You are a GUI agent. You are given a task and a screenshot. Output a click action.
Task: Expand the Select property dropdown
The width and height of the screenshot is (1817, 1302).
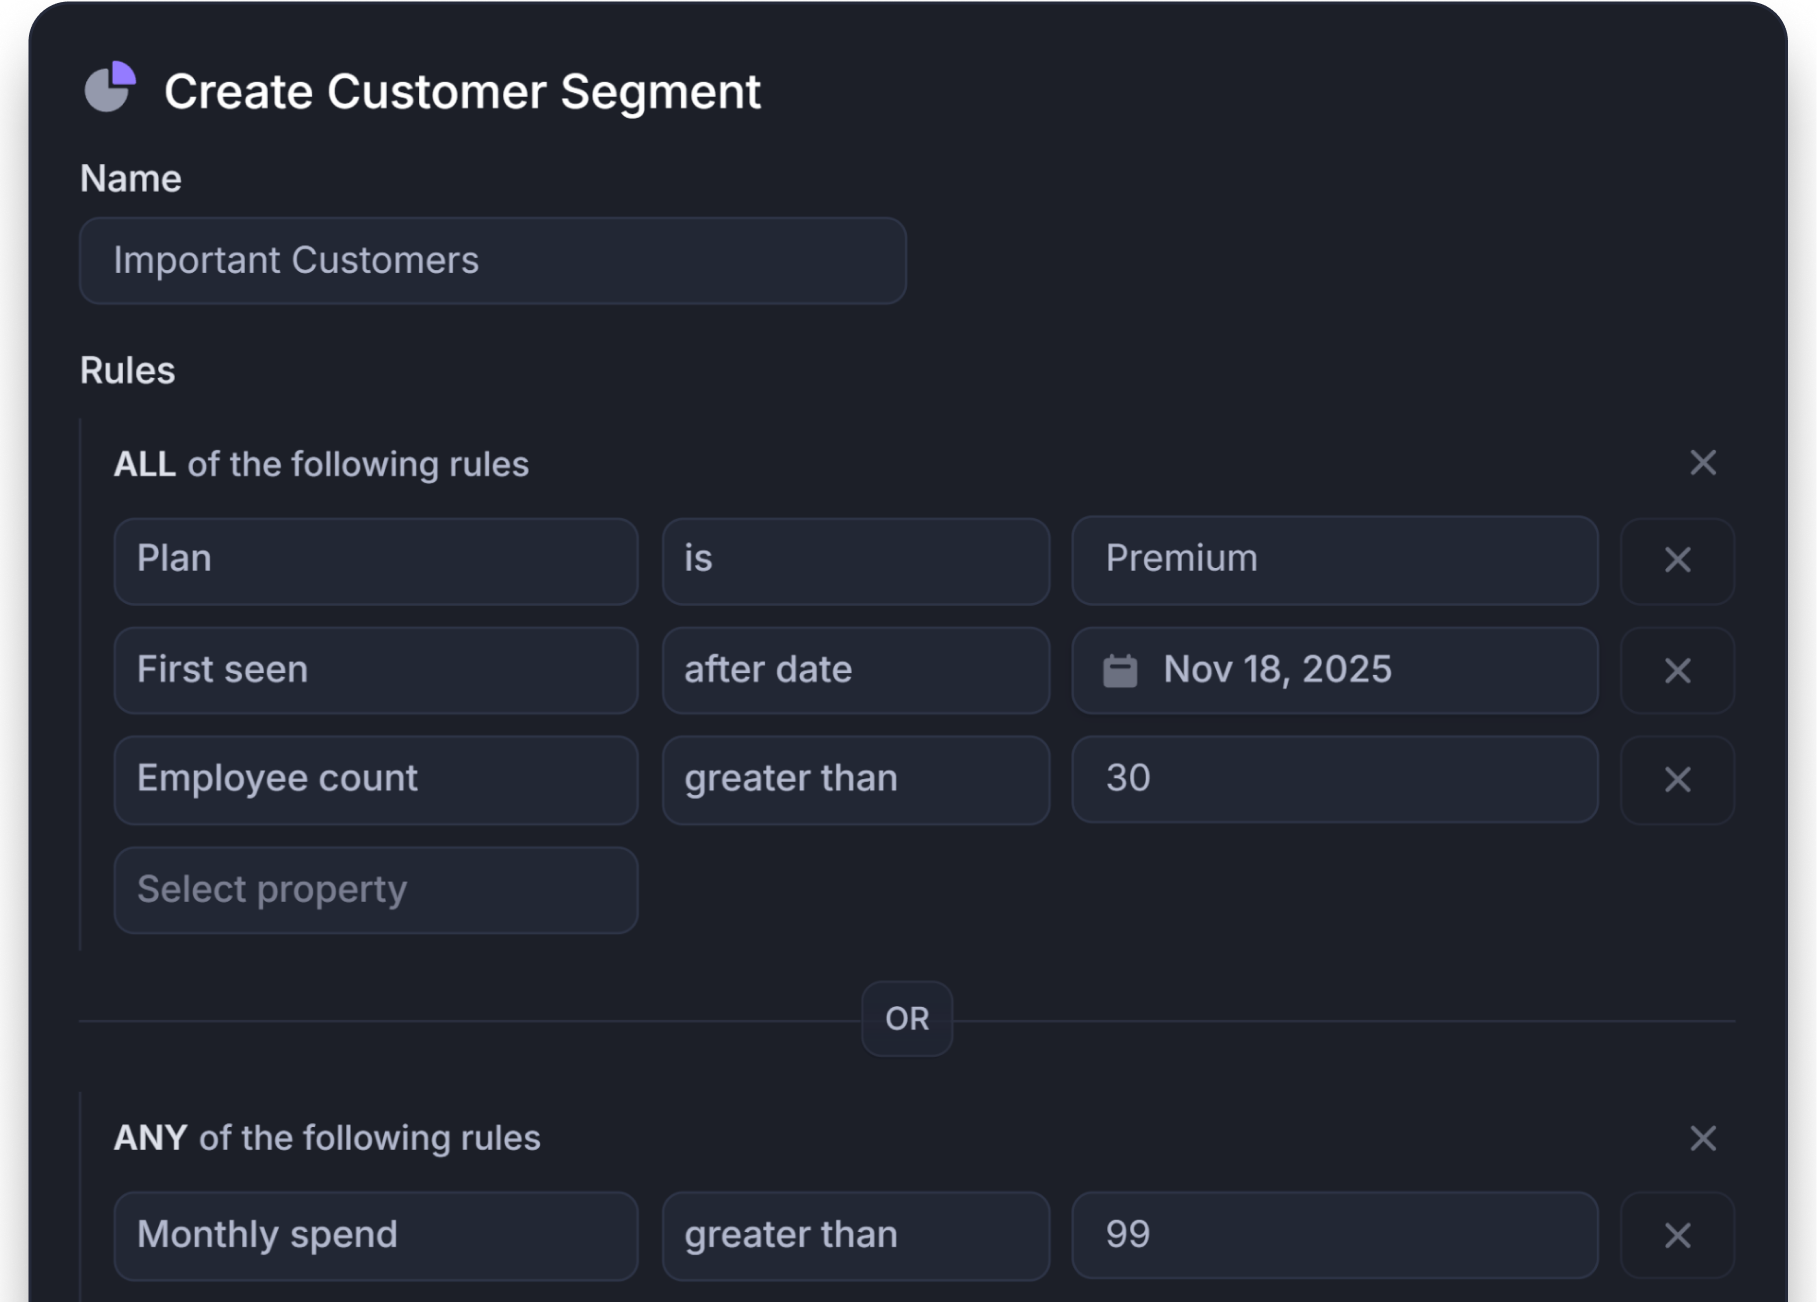click(376, 889)
